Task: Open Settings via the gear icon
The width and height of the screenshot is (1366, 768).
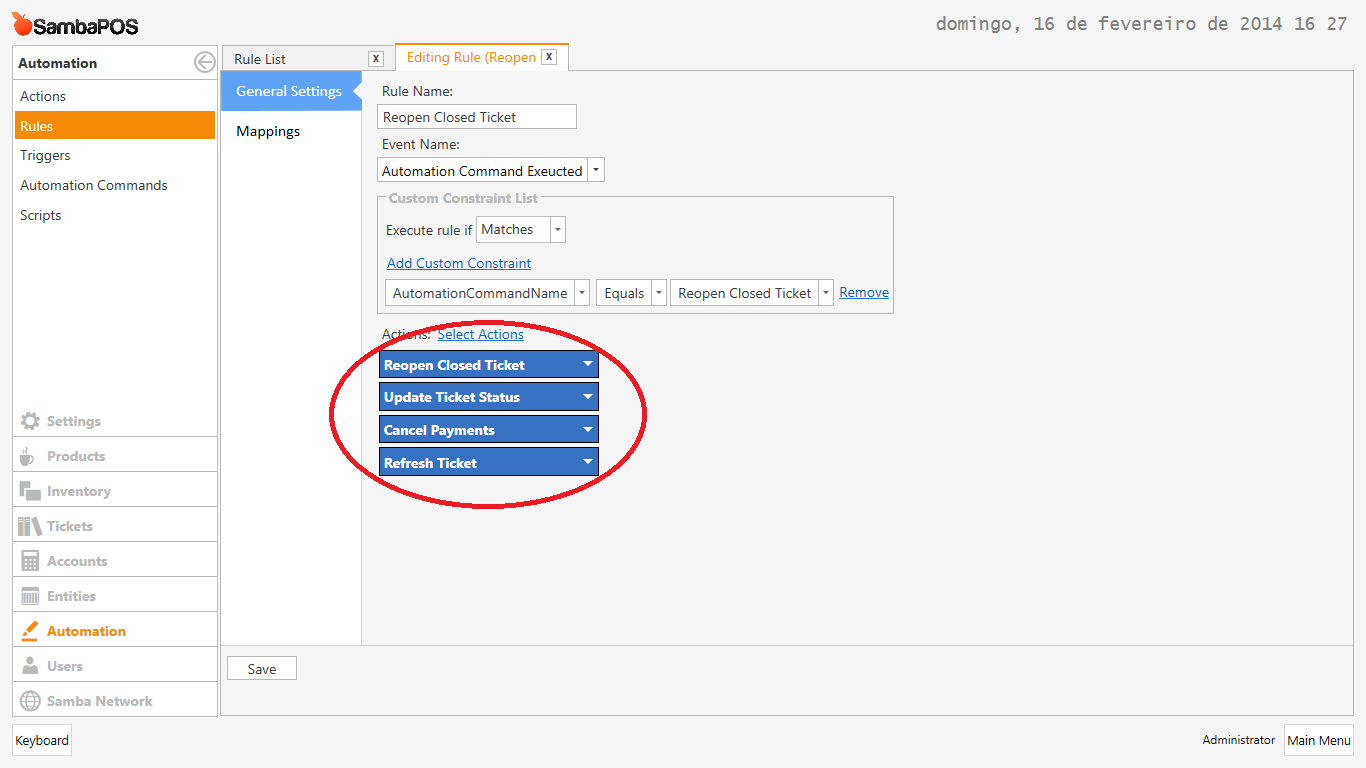Action: (x=31, y=421)
